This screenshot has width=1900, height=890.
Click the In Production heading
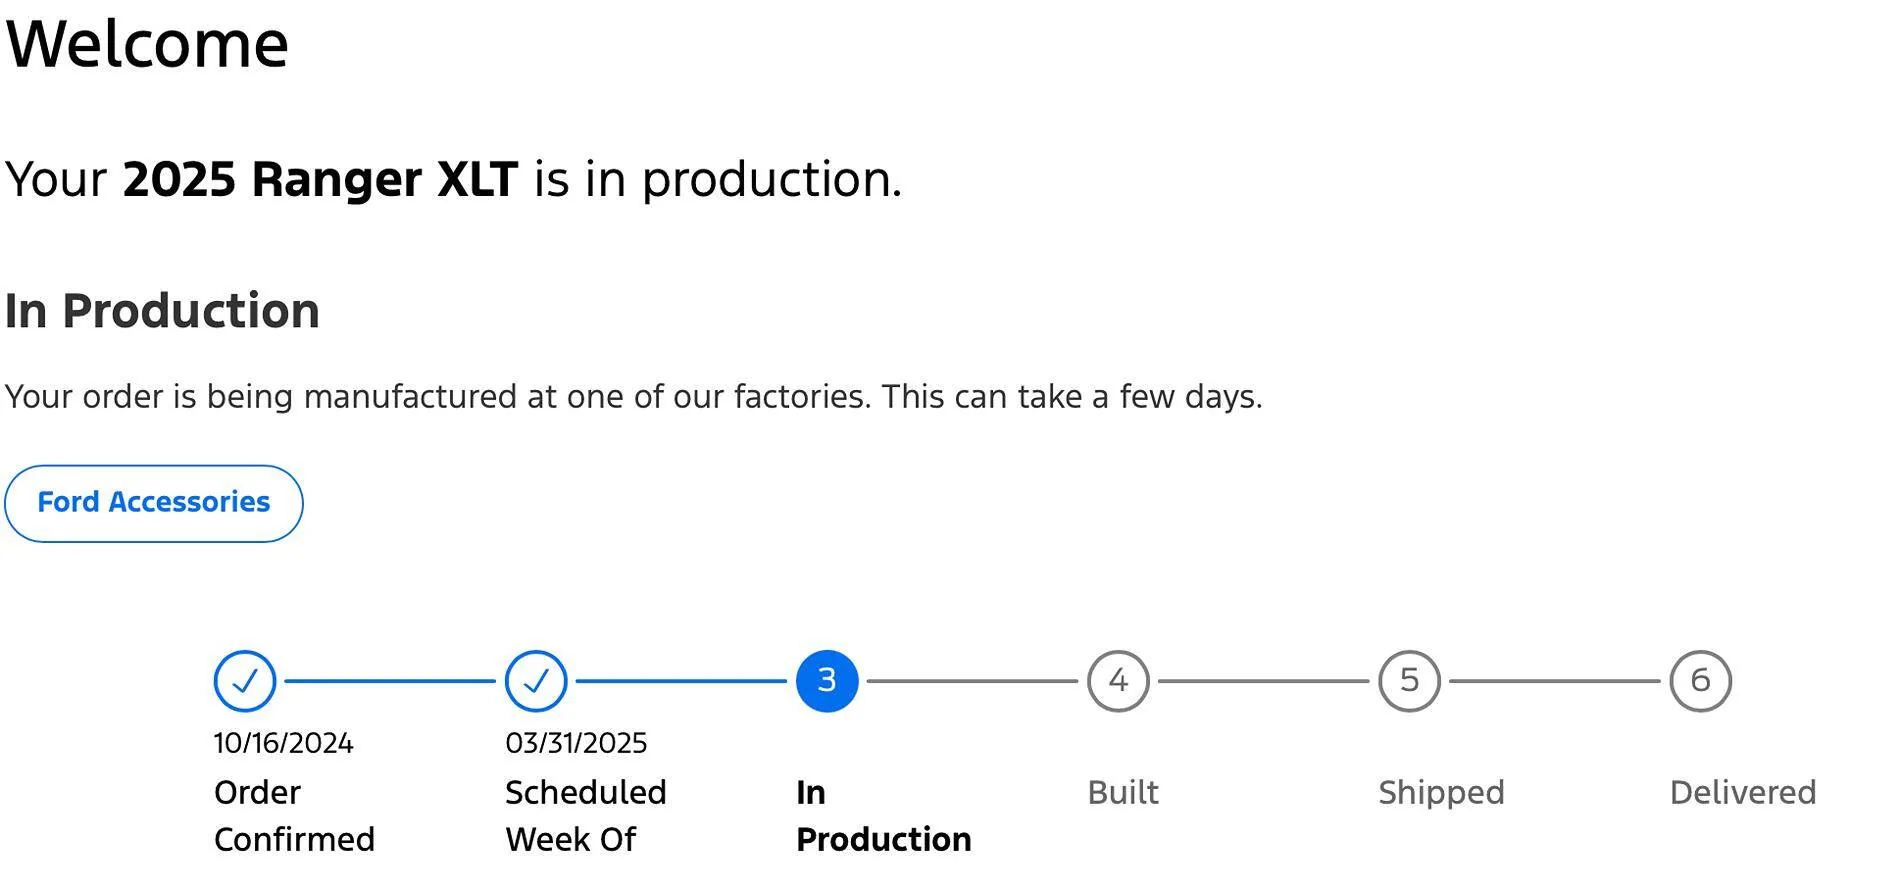click(162, 311)
